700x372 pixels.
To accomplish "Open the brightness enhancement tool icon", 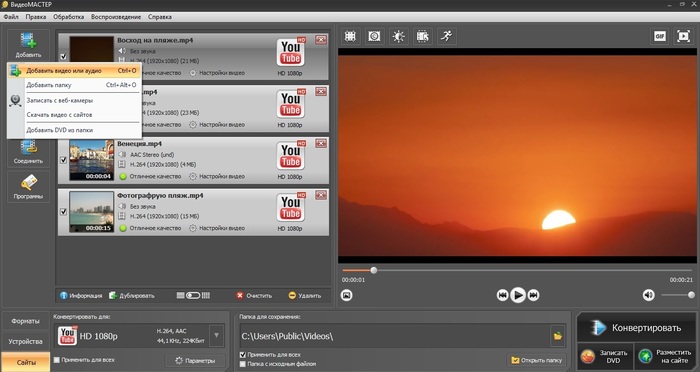I will pos(398,36).
